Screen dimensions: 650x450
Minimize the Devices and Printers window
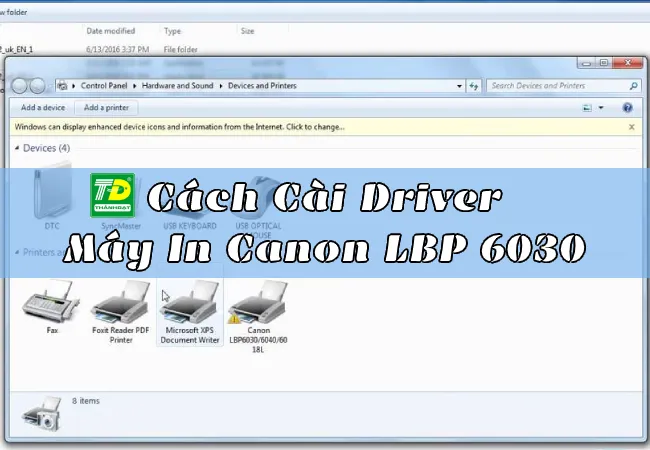[586, 63]
